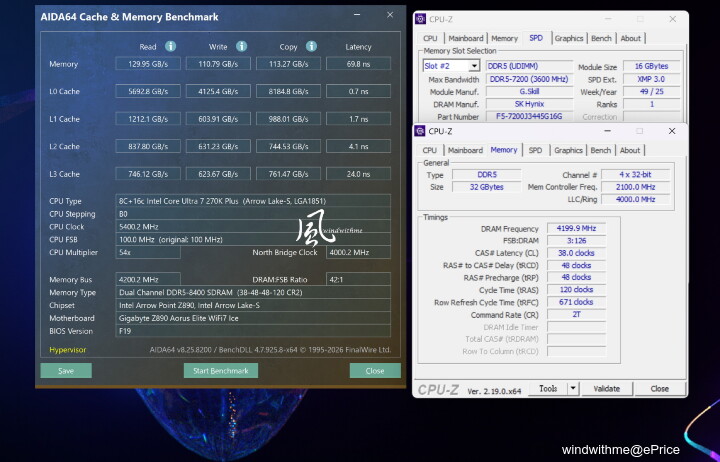Image resolution: width=720 pixels, height=462 pixels.
Task: Click the CPU-Z app icon in front window
Action: coord(420,131)
